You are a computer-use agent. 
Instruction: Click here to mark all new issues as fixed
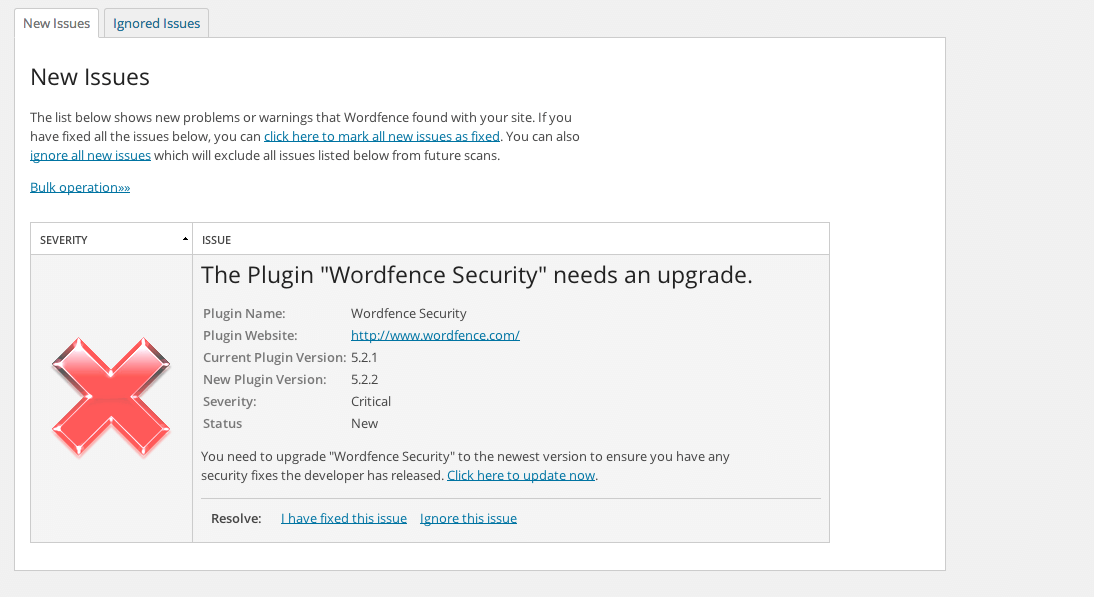[x=382, y=137]
